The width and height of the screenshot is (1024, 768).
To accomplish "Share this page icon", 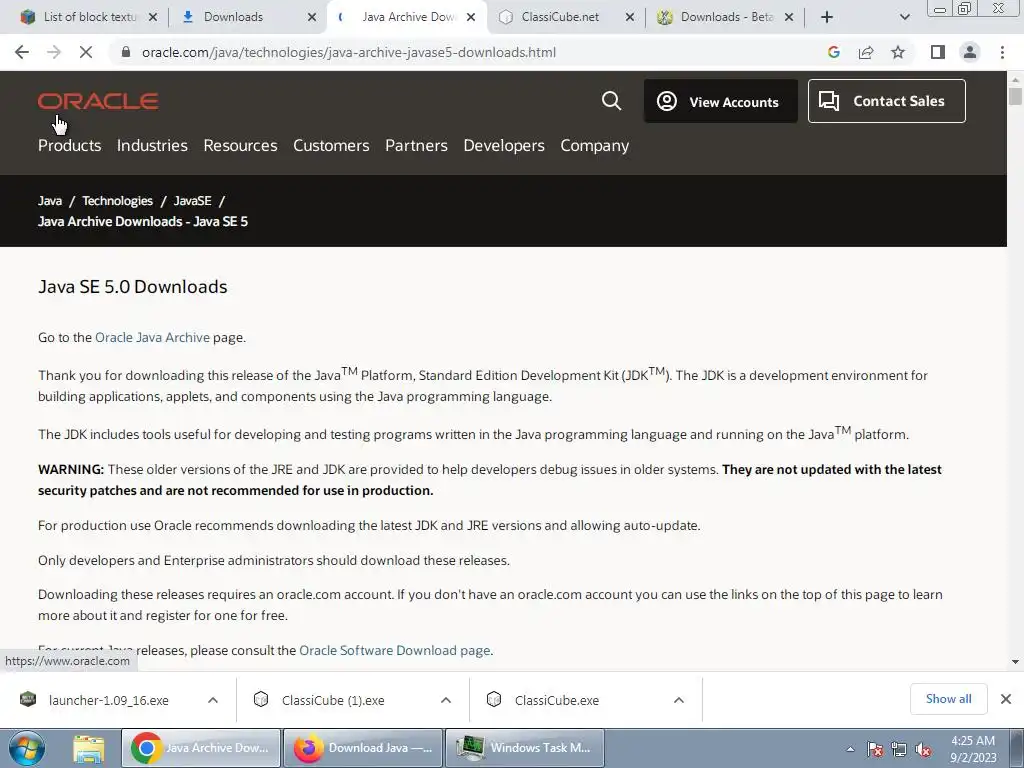I will [x=866, y=52].
